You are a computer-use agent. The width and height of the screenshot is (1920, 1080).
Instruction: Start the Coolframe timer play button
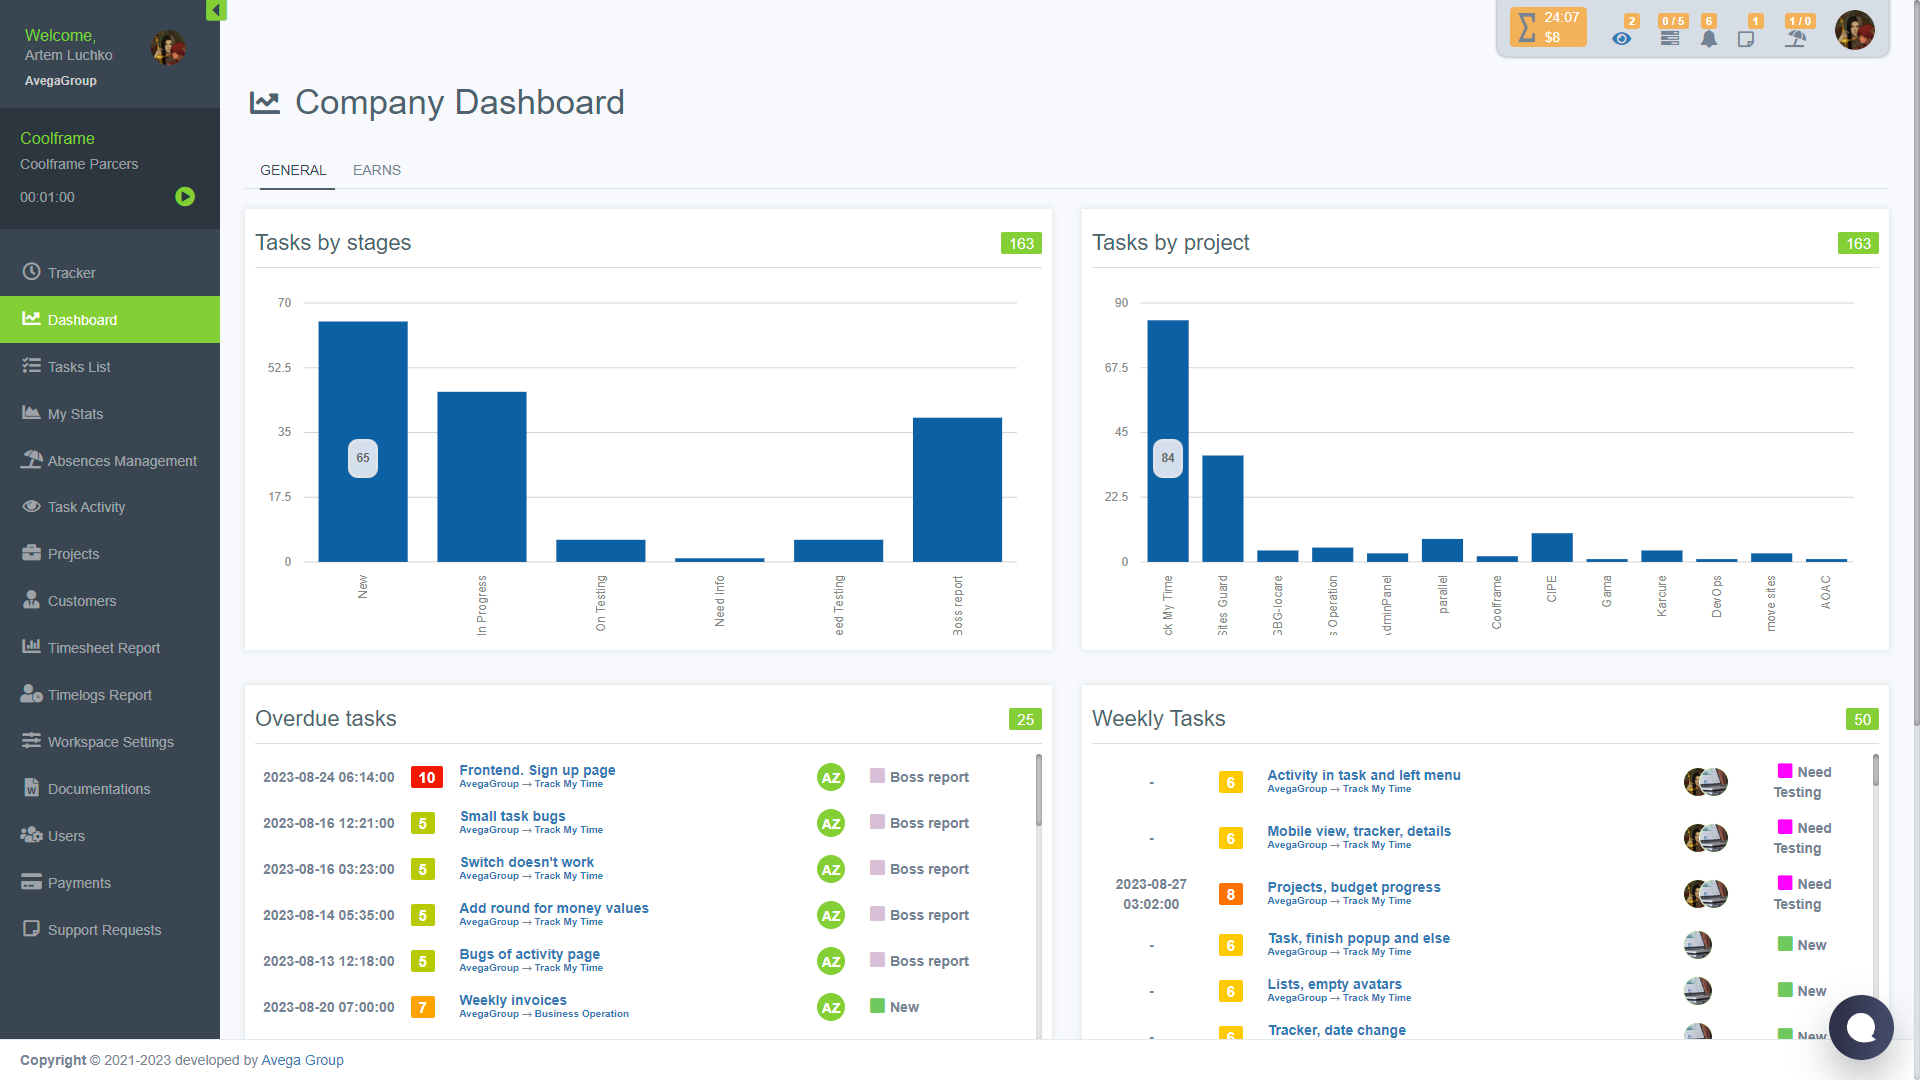click(x=185, y=197)
